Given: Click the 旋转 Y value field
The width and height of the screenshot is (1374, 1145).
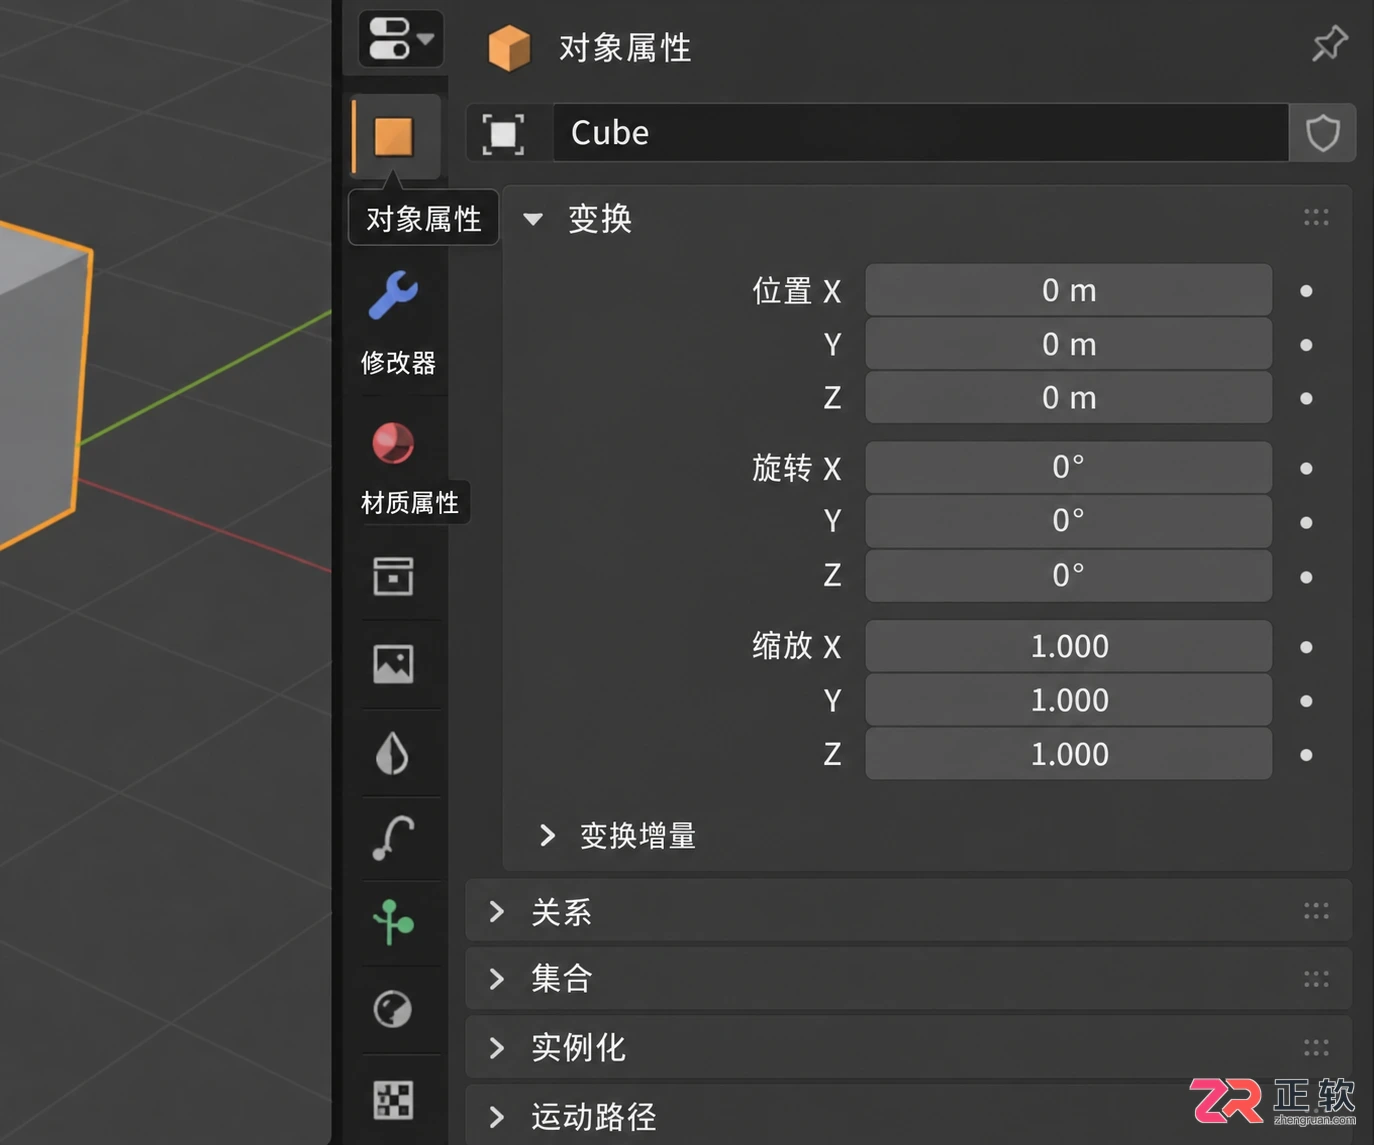Looking at the screenshot, I should click(x=1068, y=521).
